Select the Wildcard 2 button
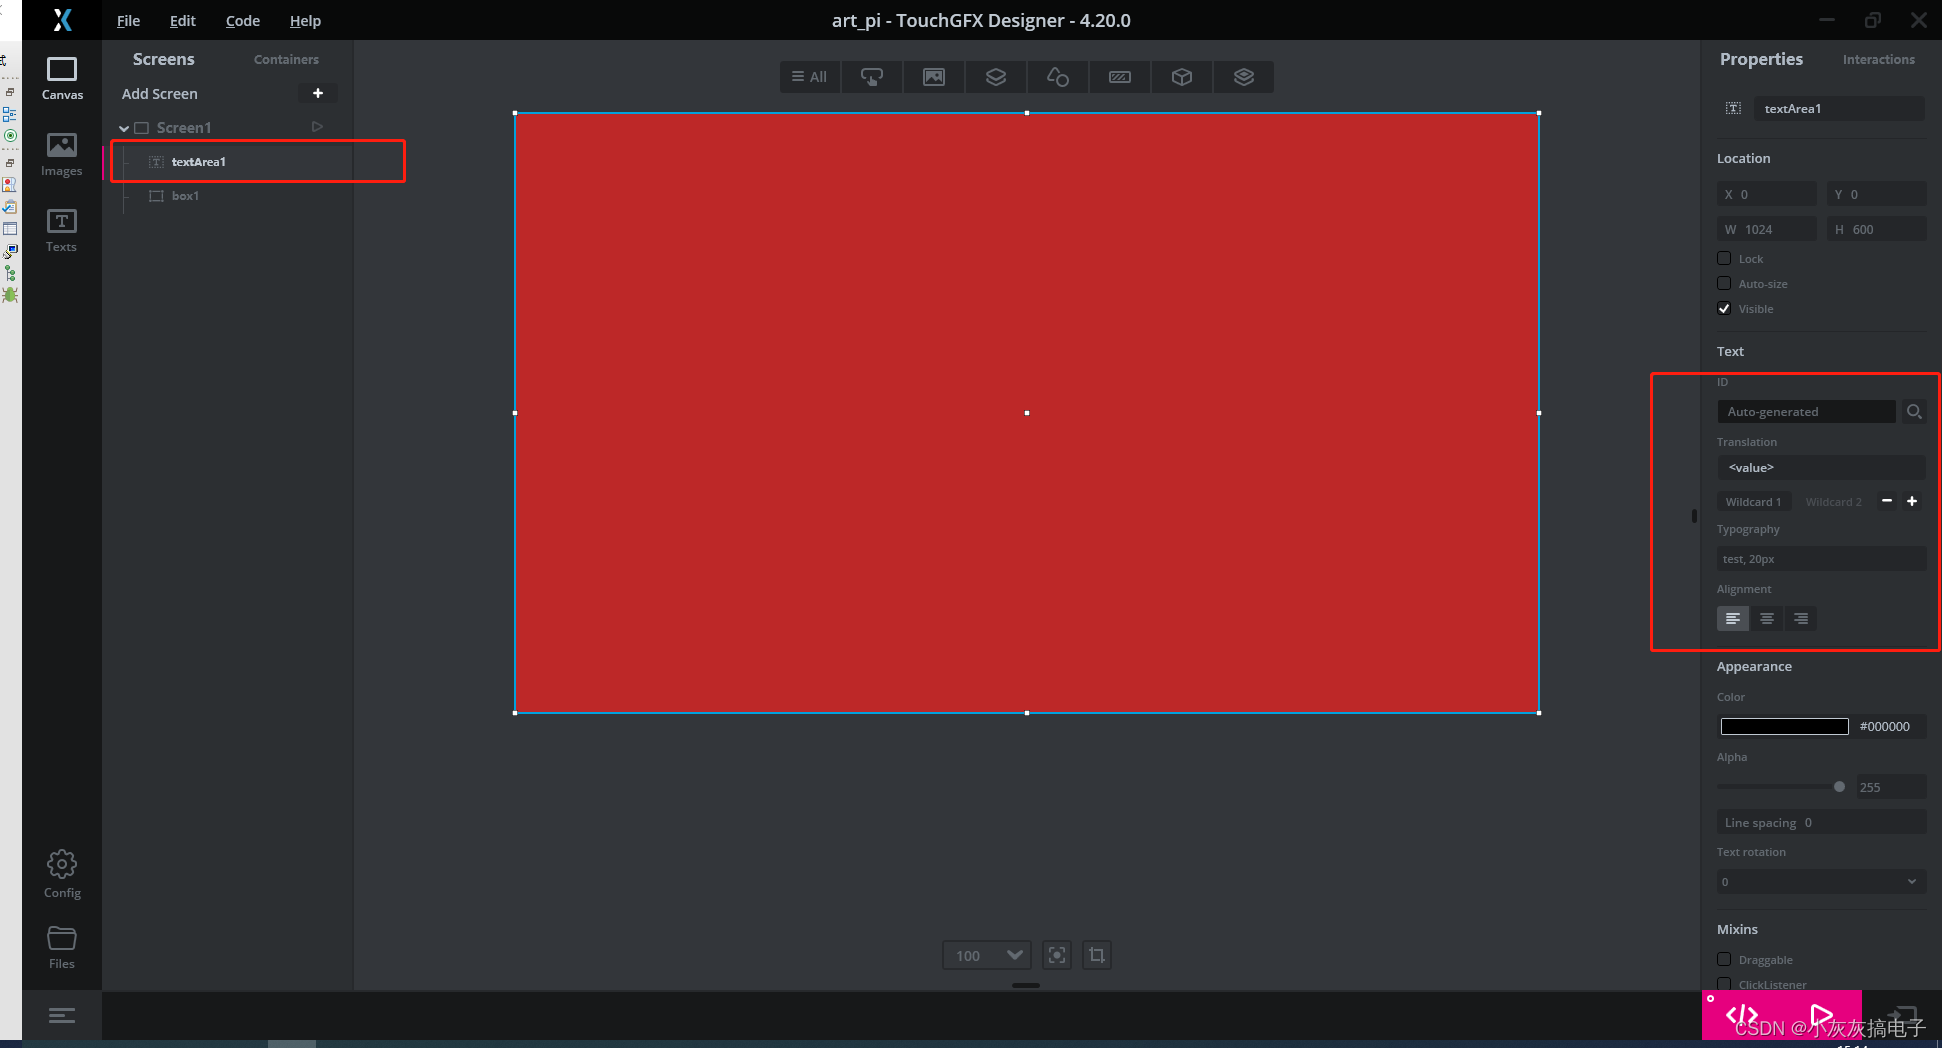Screen dimensions: 1942x1048 (1833, 502)
